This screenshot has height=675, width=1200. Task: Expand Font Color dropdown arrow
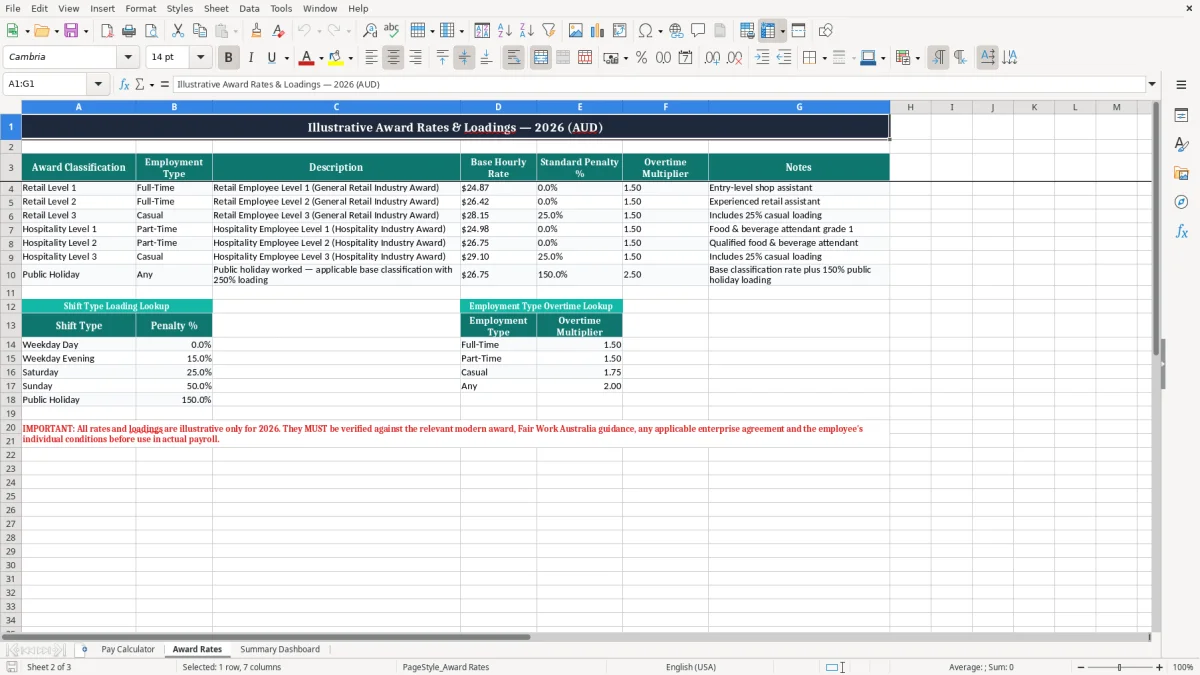[321, 58]
